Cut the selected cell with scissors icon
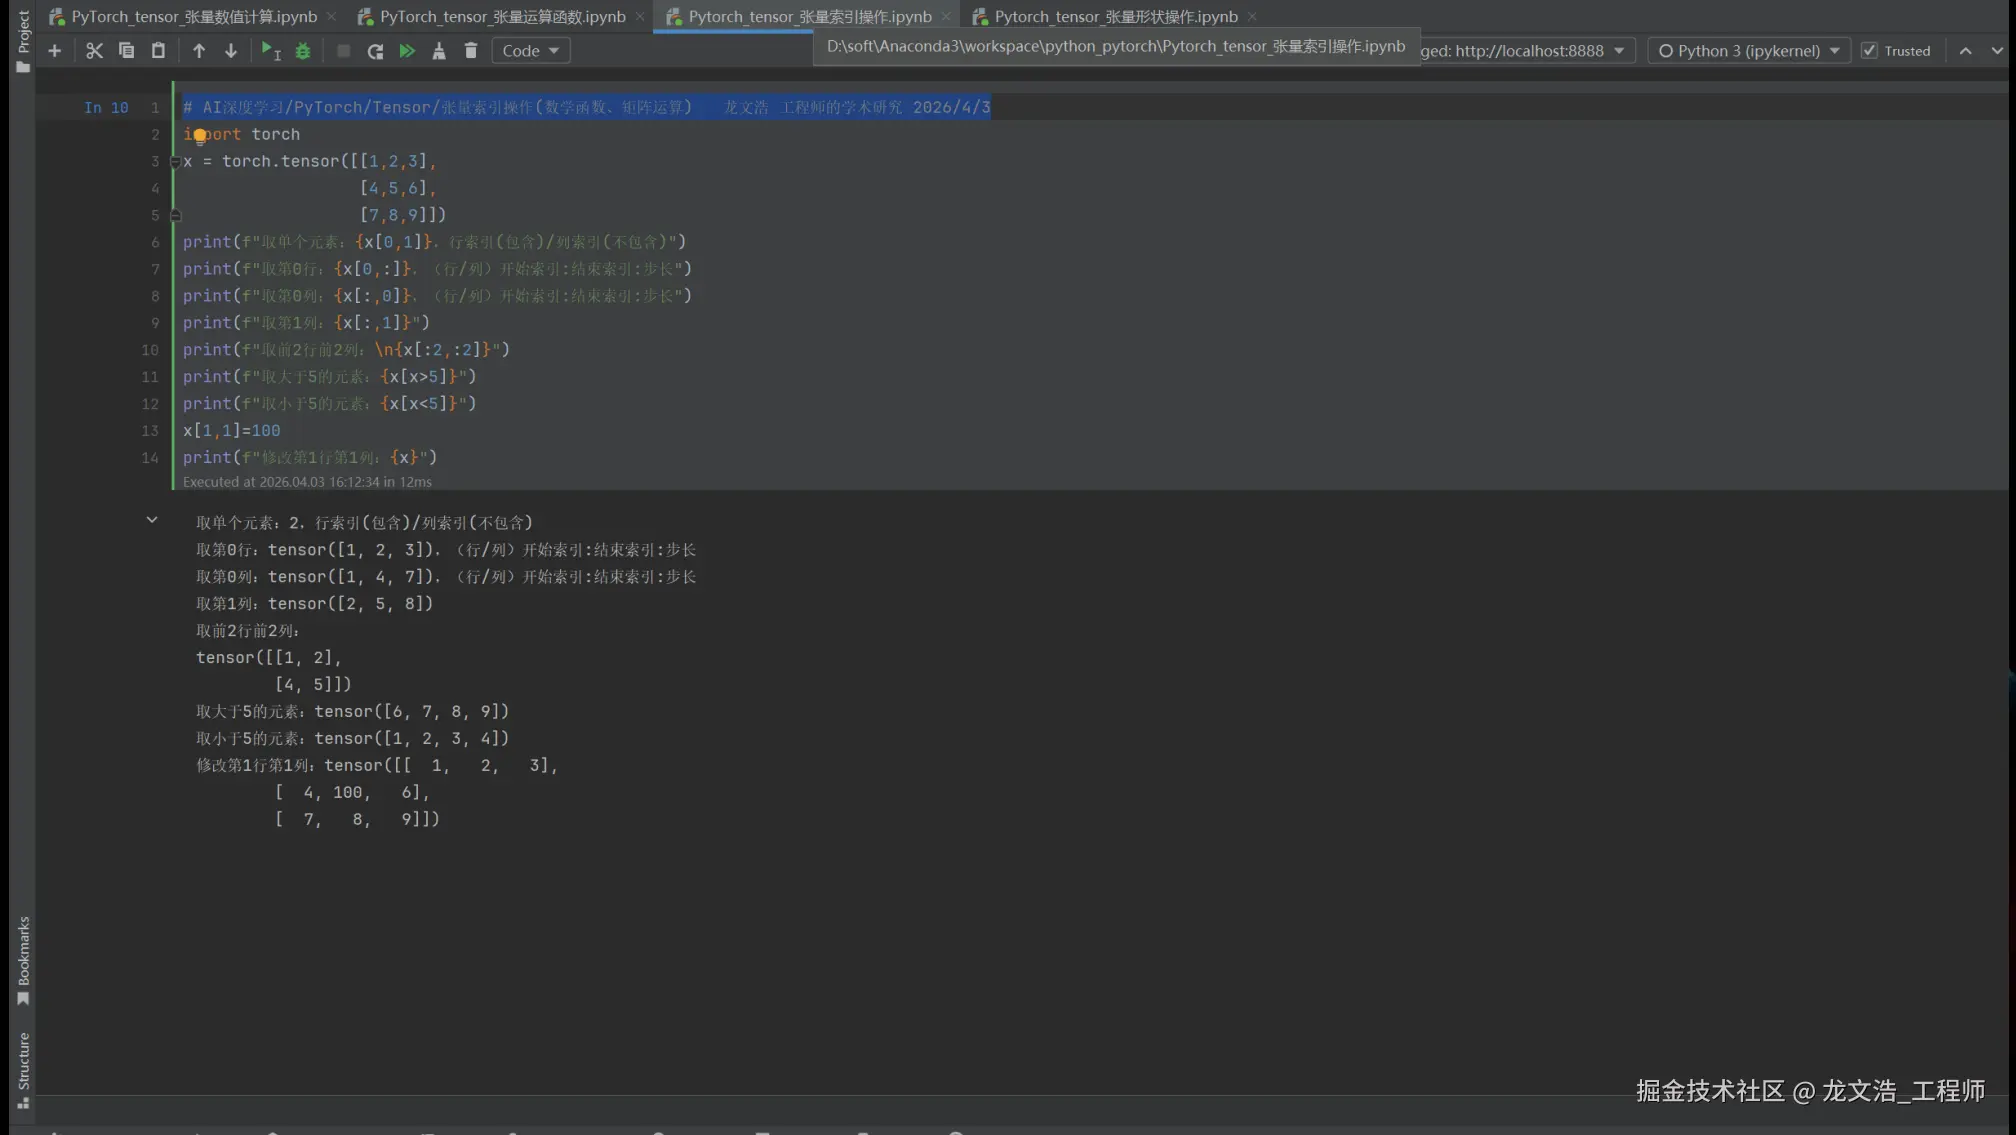2016x1135 pixels. [x=94, y=51]
